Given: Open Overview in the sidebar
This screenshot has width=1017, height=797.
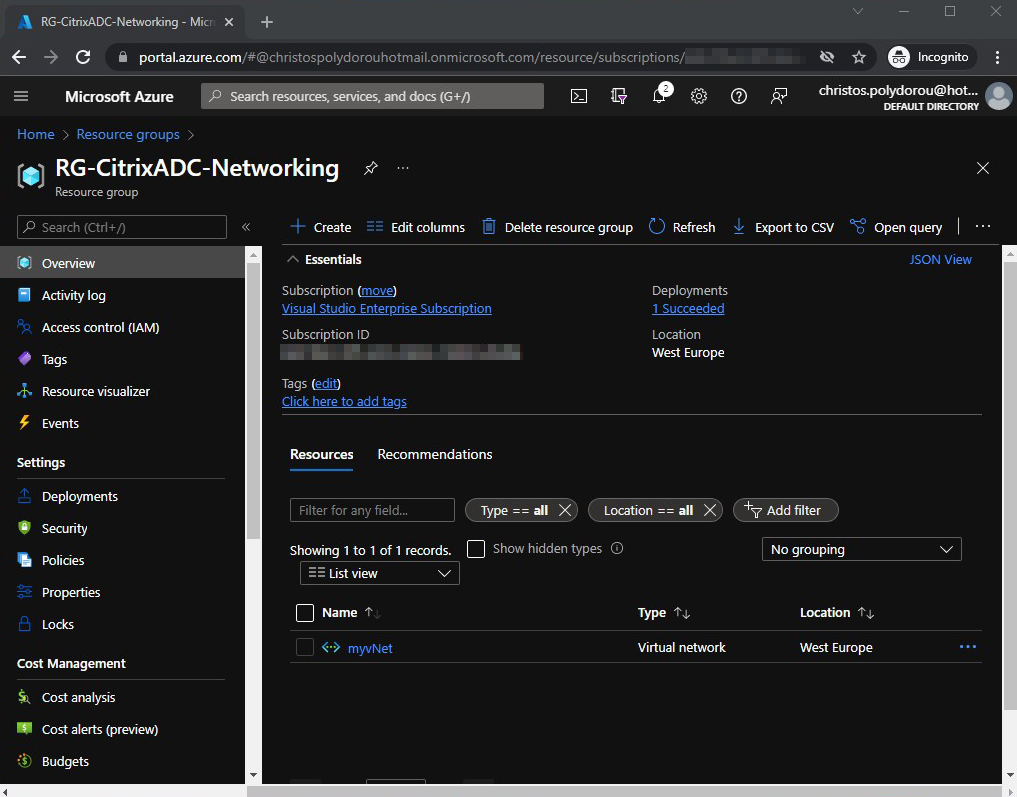Looking at the screenshot, I should coord(123,263).
